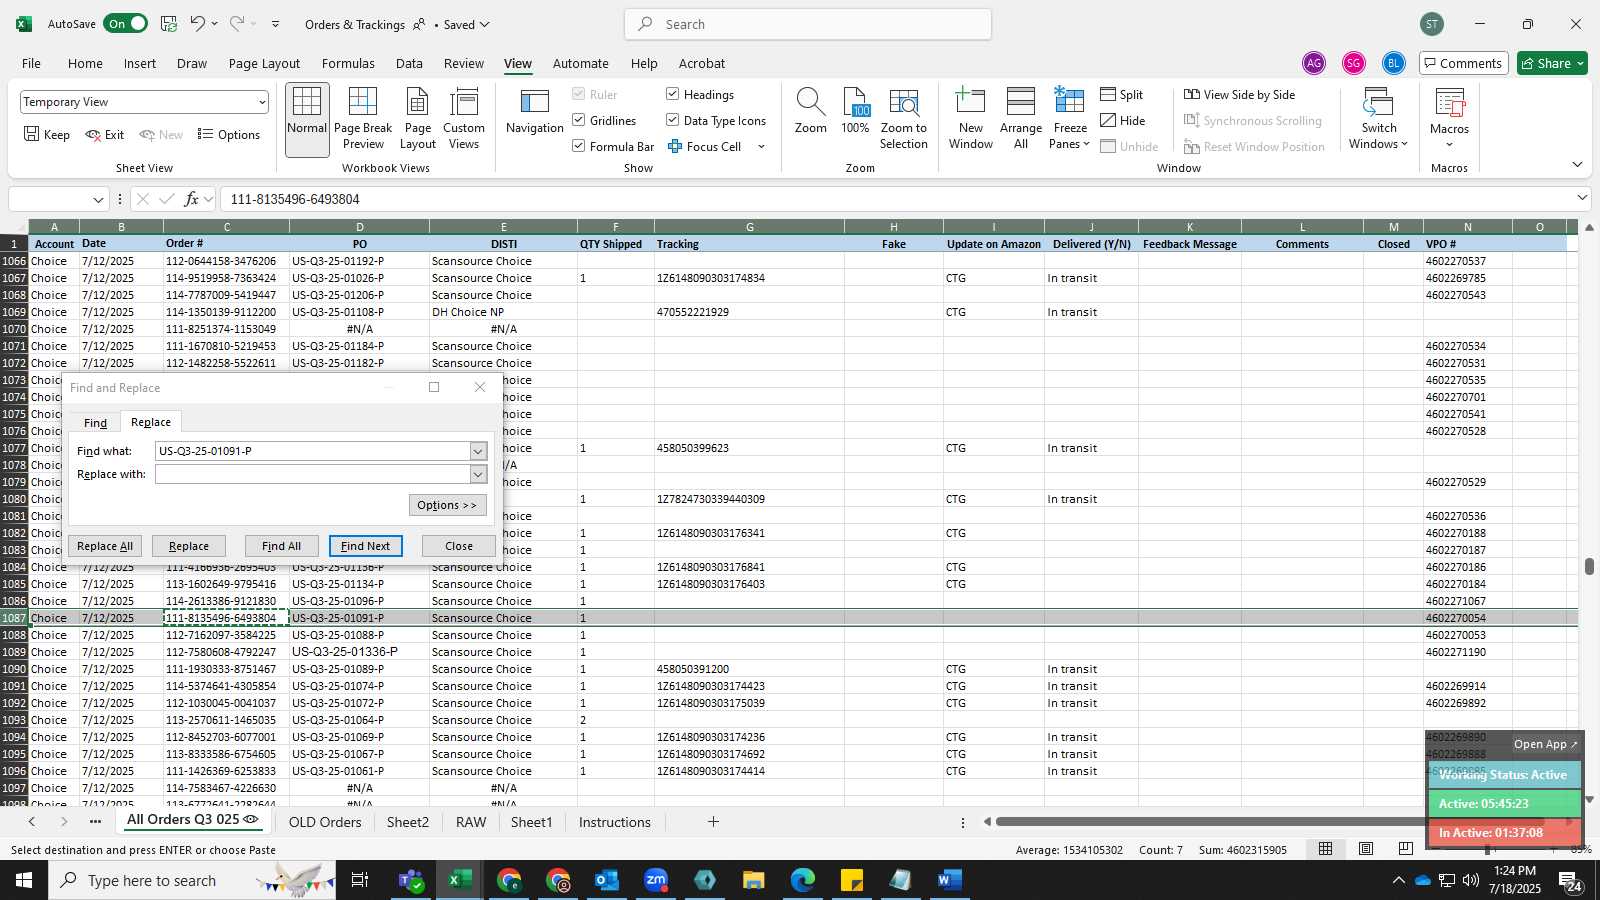
Task: Click Zoom to Selection
Action: (904, 119)
